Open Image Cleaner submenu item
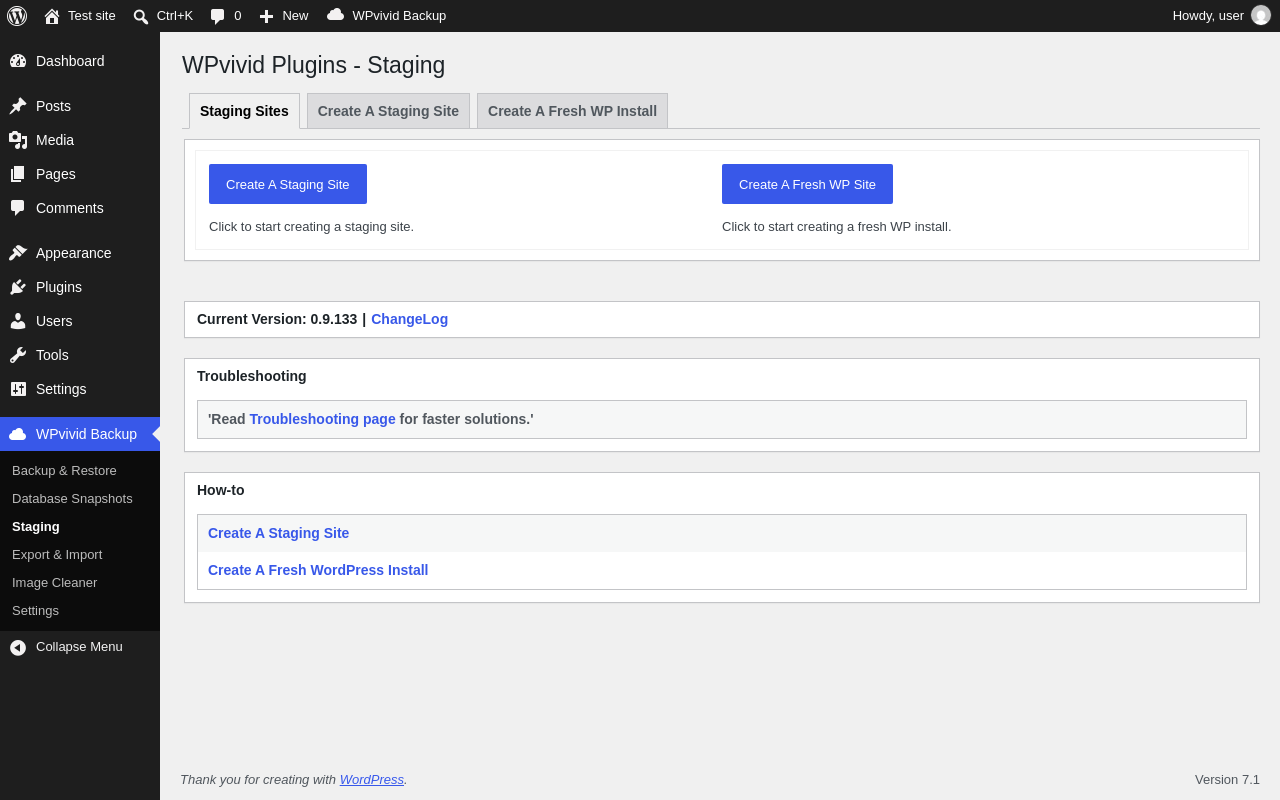The width and height of the screenshot is (1280, 800). 55,582
